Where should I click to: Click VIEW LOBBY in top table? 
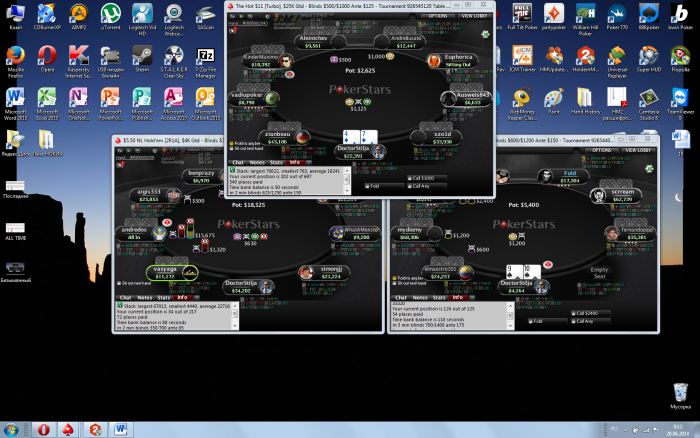point(474,16)
